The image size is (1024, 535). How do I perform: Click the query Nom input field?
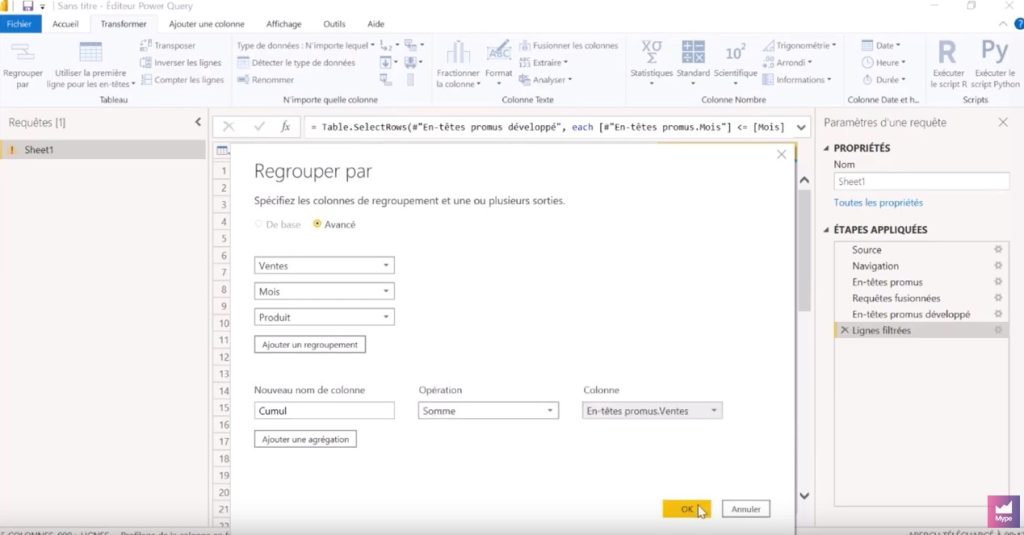pyautogui.click(x=921, y=182)
